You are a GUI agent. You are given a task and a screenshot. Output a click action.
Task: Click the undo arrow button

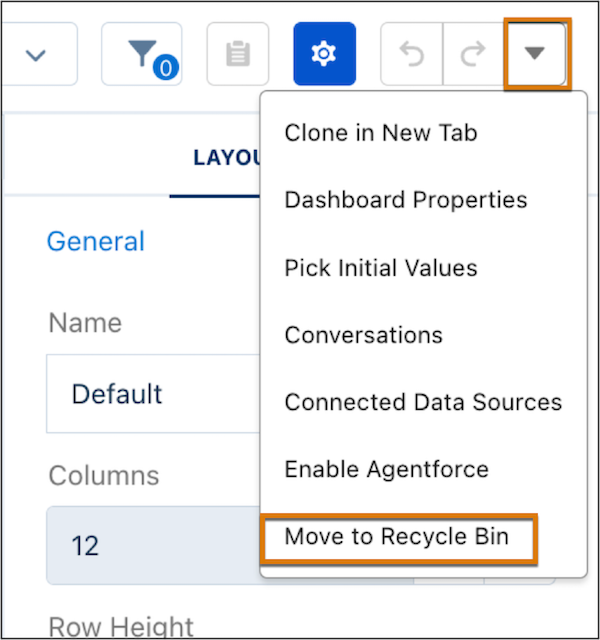pyautogui.click(x=411, y=54)
